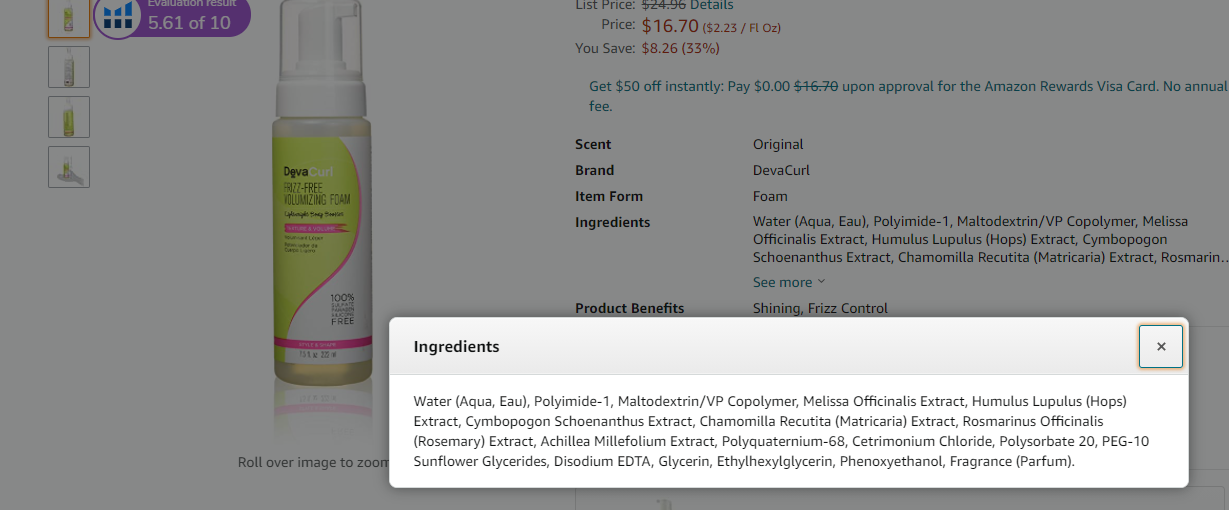Click the $16.70 price

point(669,26)
